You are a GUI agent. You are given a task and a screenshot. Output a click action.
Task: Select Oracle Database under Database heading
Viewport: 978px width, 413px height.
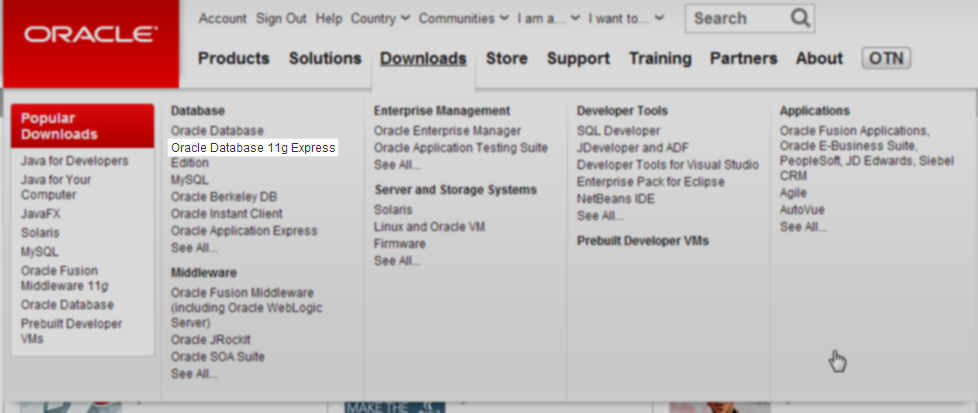click(x=217, y=131)
